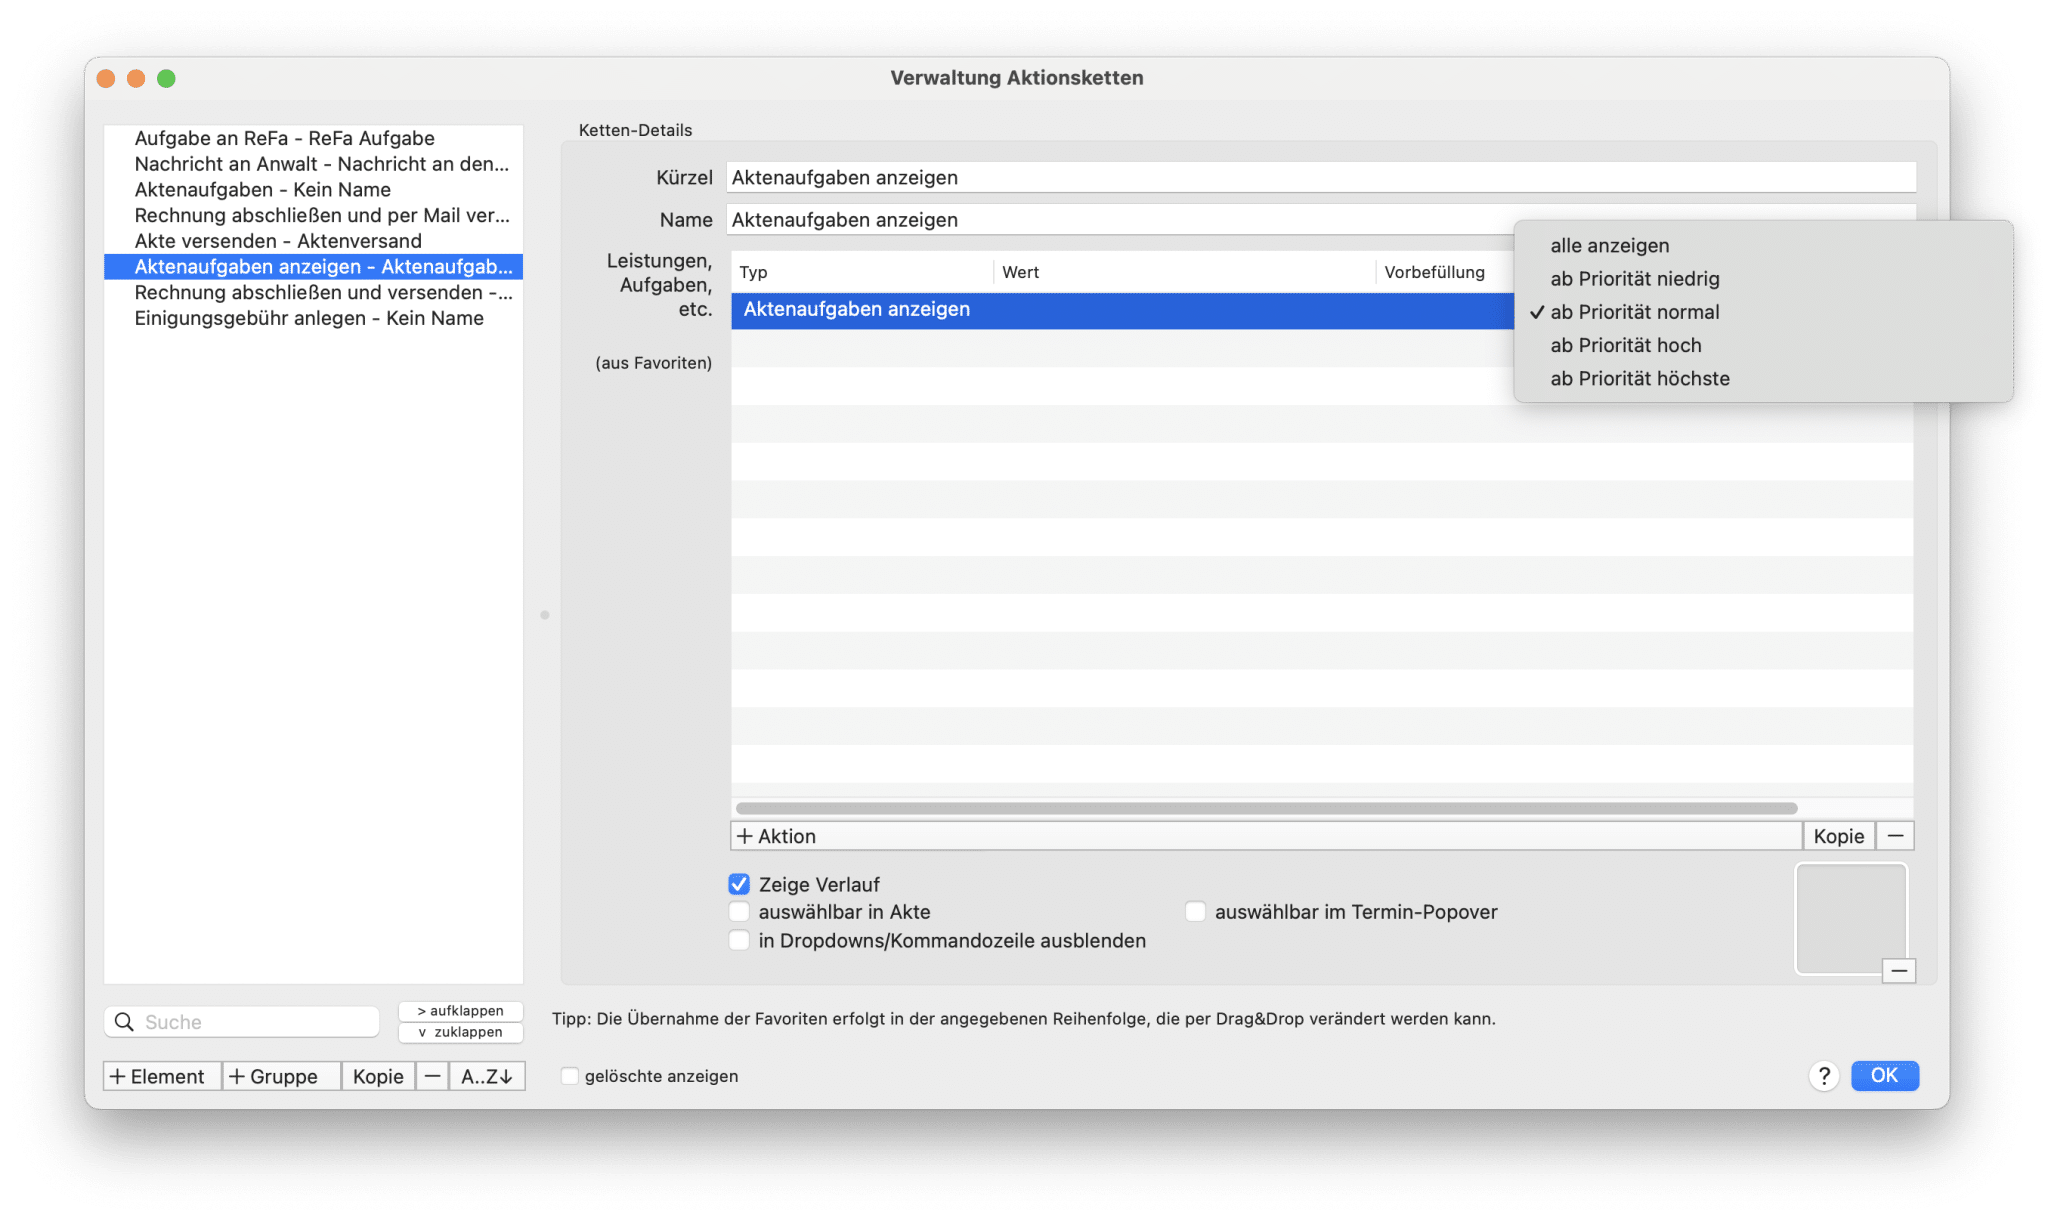Select Aufgabe an ReFa - ReFa Aufgabe
Viewport: 2048px width, 1221px height.
313,138
